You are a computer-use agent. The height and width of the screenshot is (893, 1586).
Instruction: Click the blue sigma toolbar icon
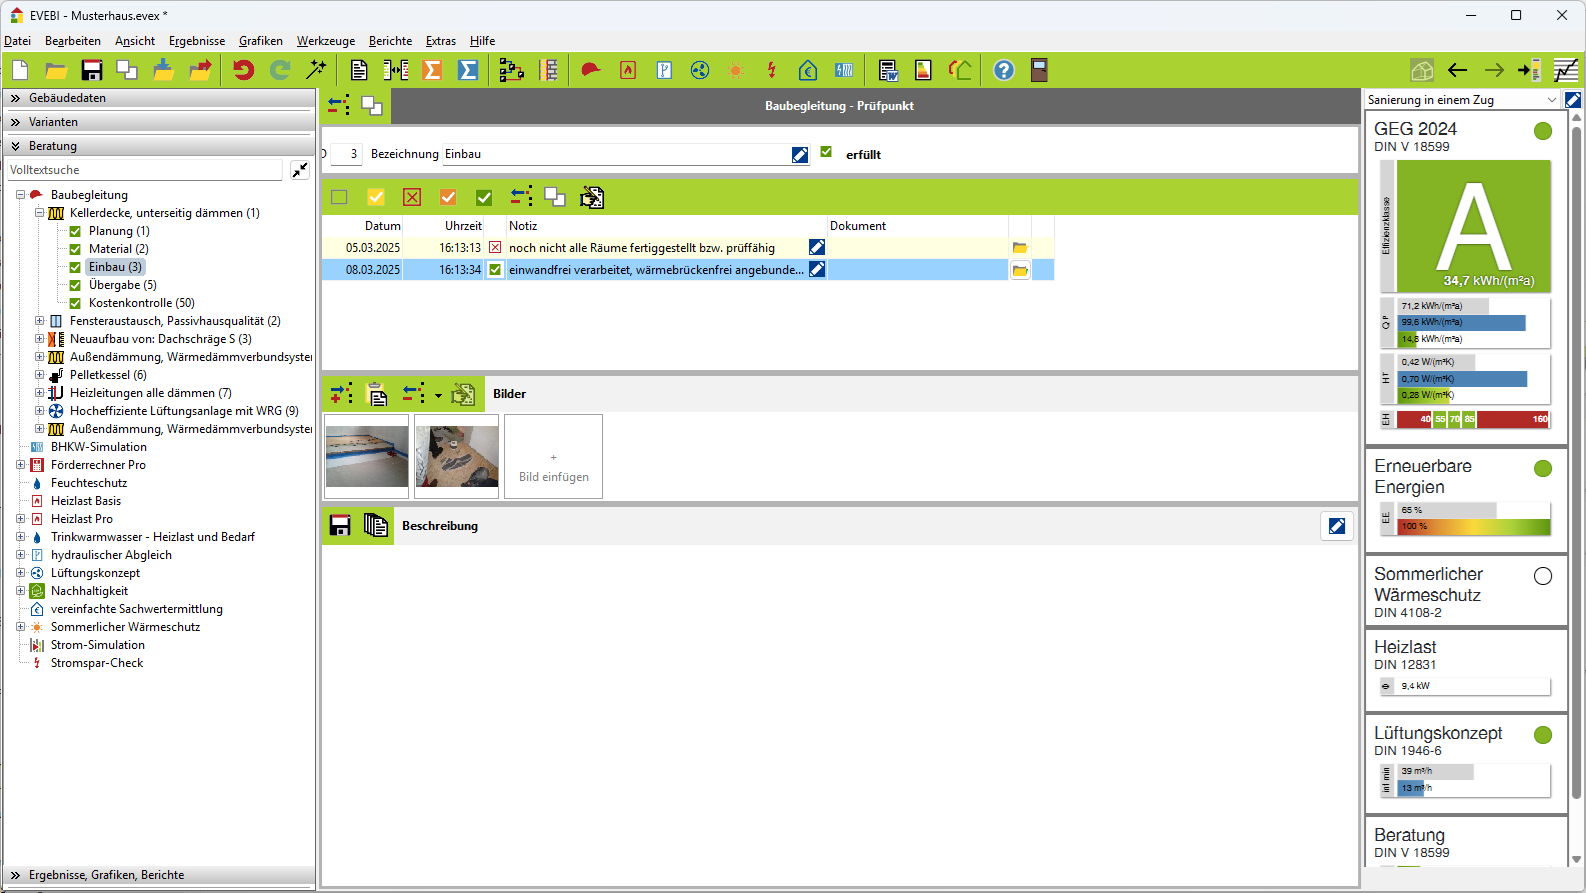pyautogui.click(x=468, y=70)
